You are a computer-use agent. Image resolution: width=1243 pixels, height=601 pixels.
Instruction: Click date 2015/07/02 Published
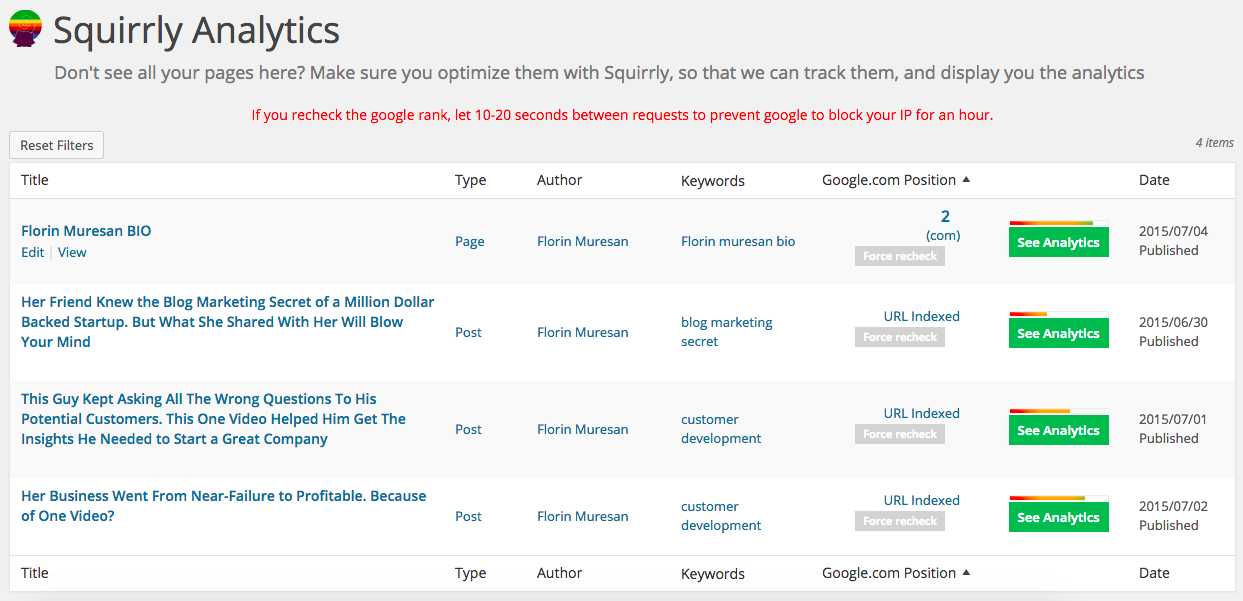(x=1173, y=516)
